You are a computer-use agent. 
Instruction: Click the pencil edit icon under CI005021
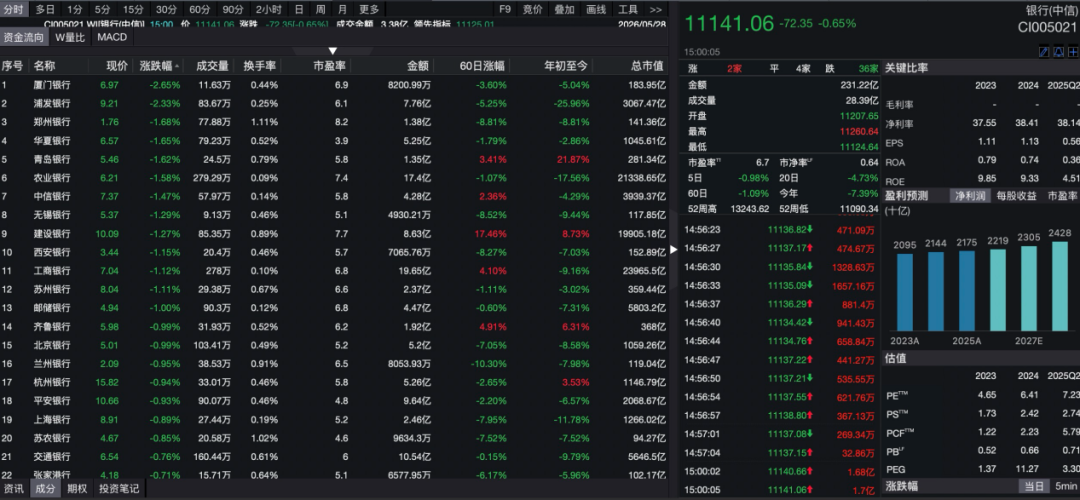[x=1044, y=52]
